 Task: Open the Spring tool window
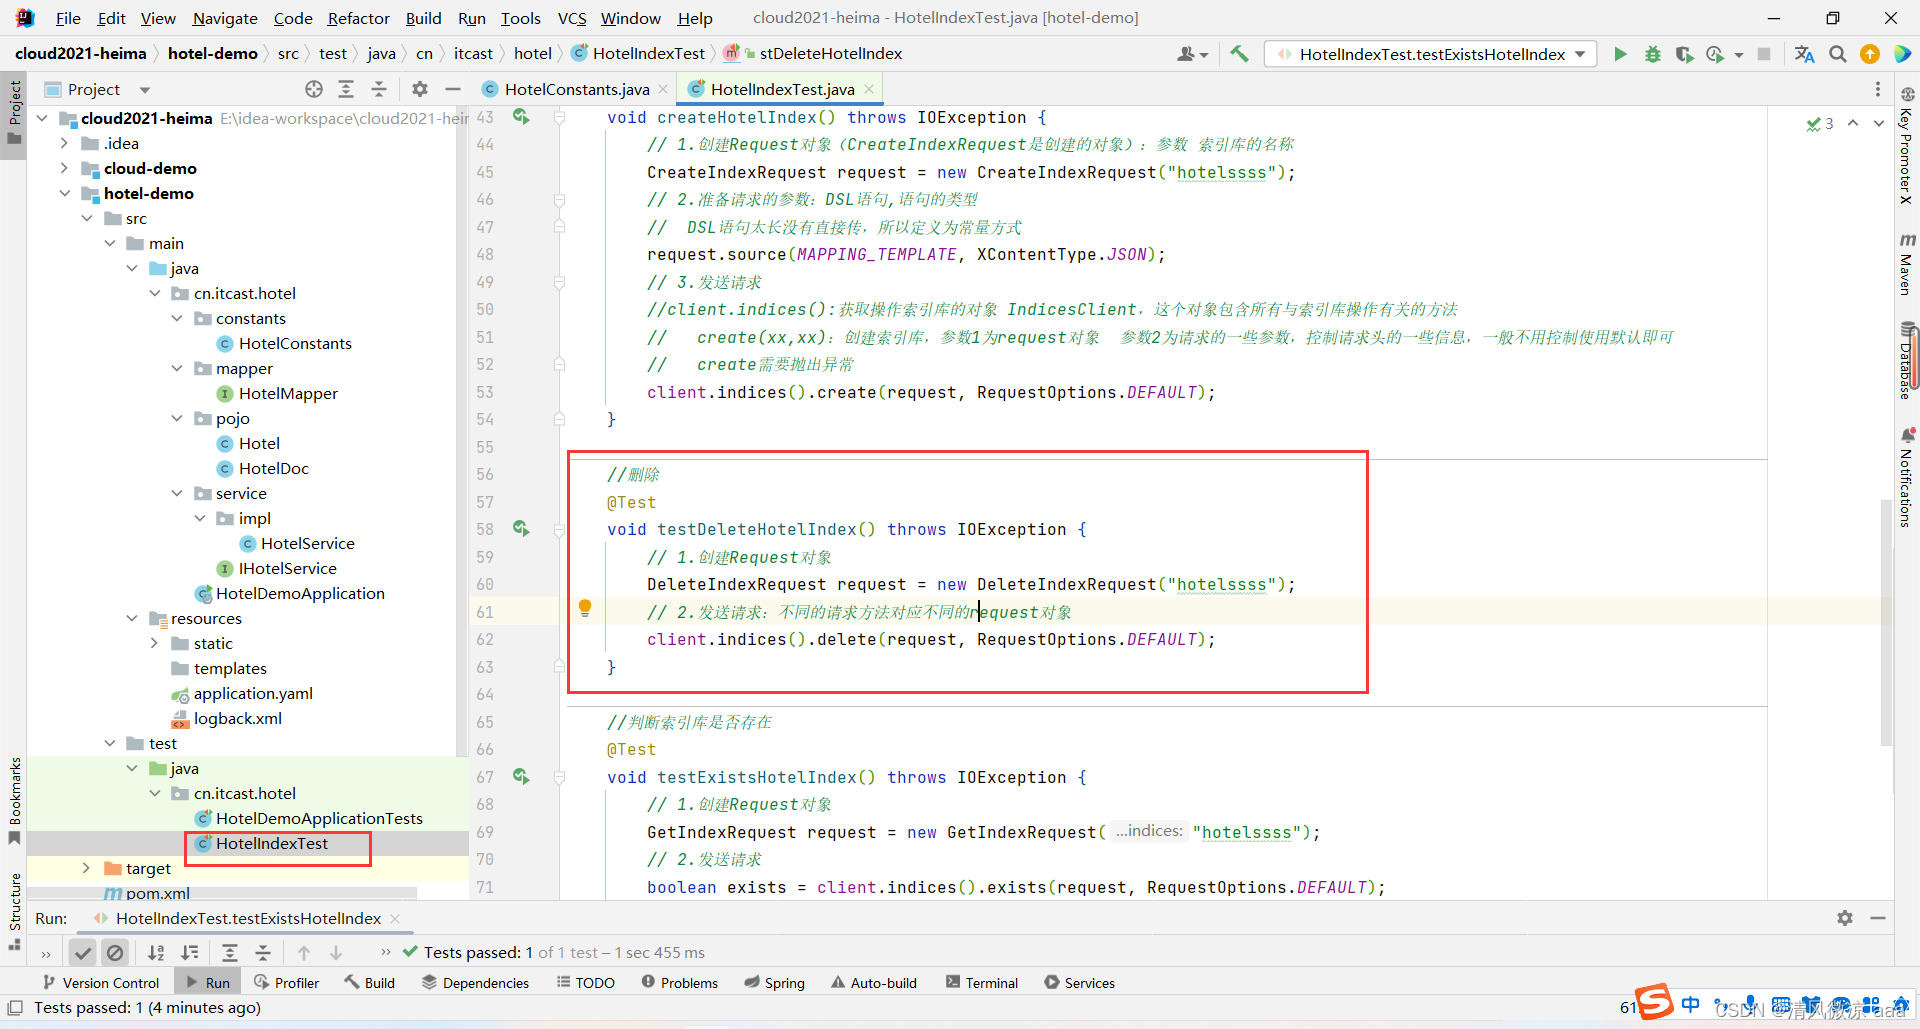tap(774, 983)
